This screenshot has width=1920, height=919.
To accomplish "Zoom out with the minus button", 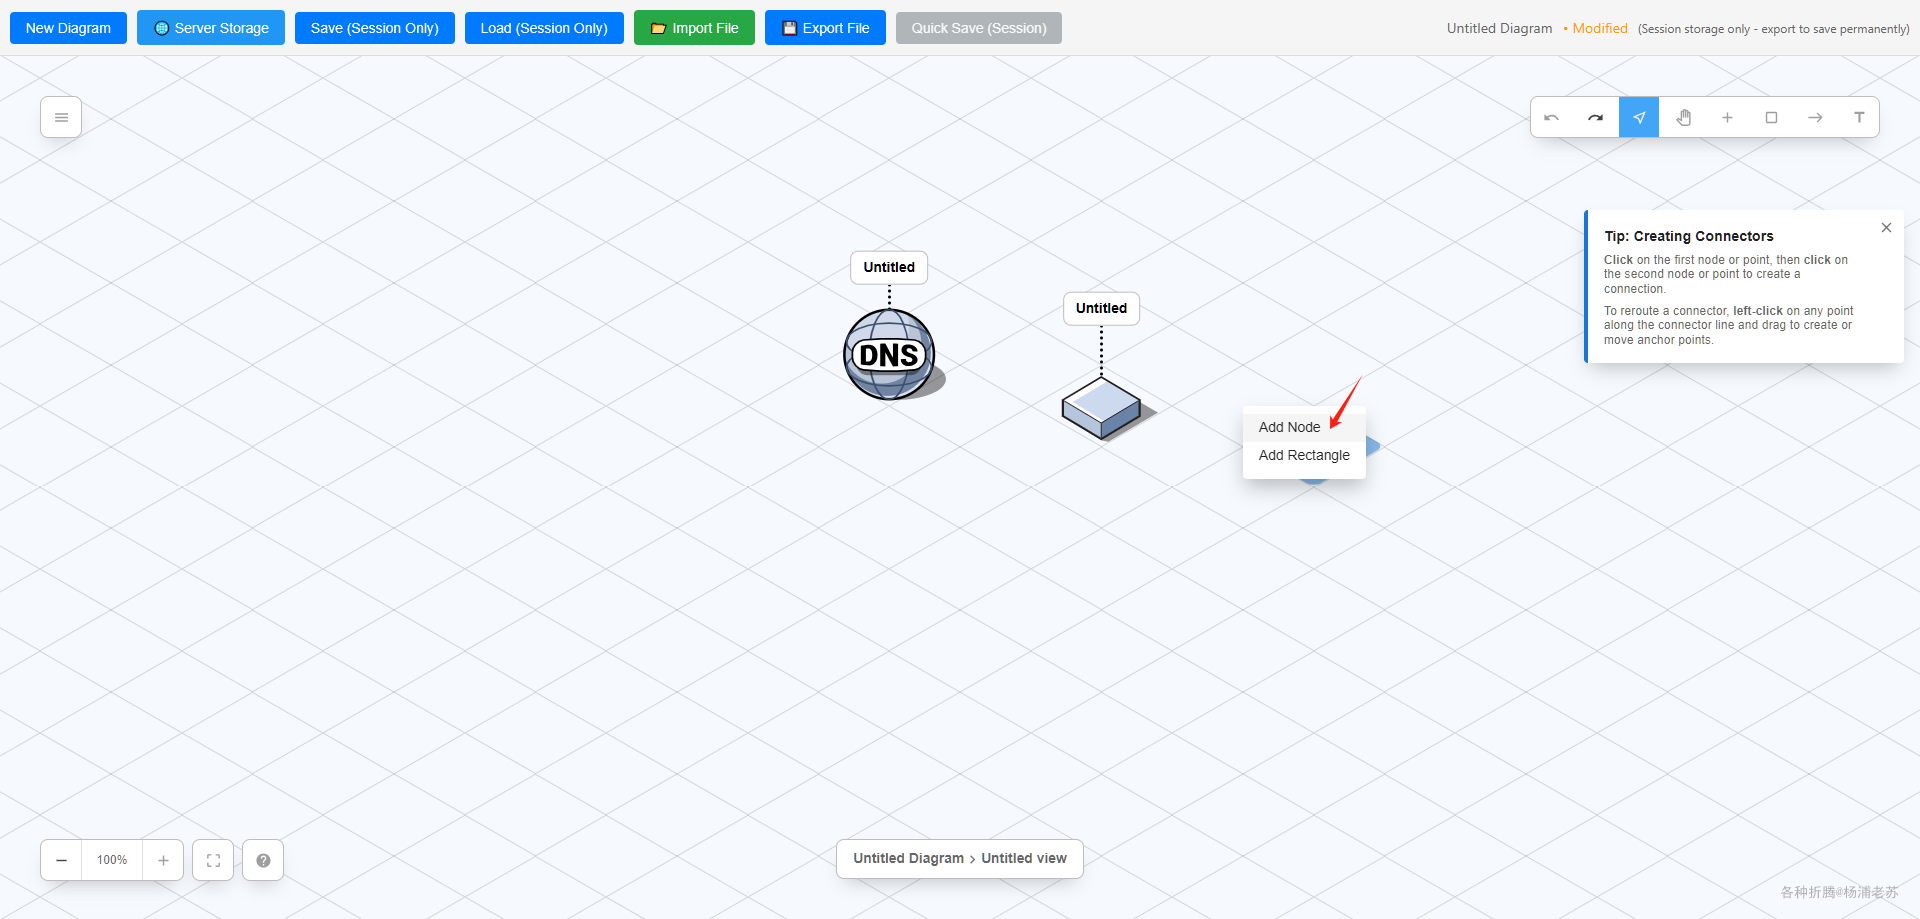I will click(x=61, y=860).
